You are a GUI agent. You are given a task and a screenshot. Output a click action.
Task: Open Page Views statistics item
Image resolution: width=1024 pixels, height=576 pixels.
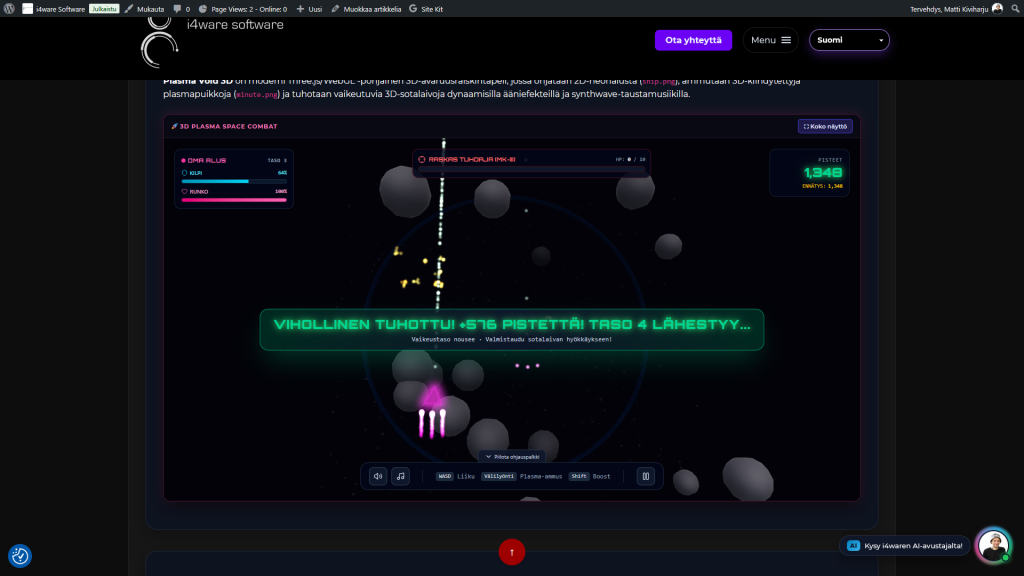coord(242,9)
